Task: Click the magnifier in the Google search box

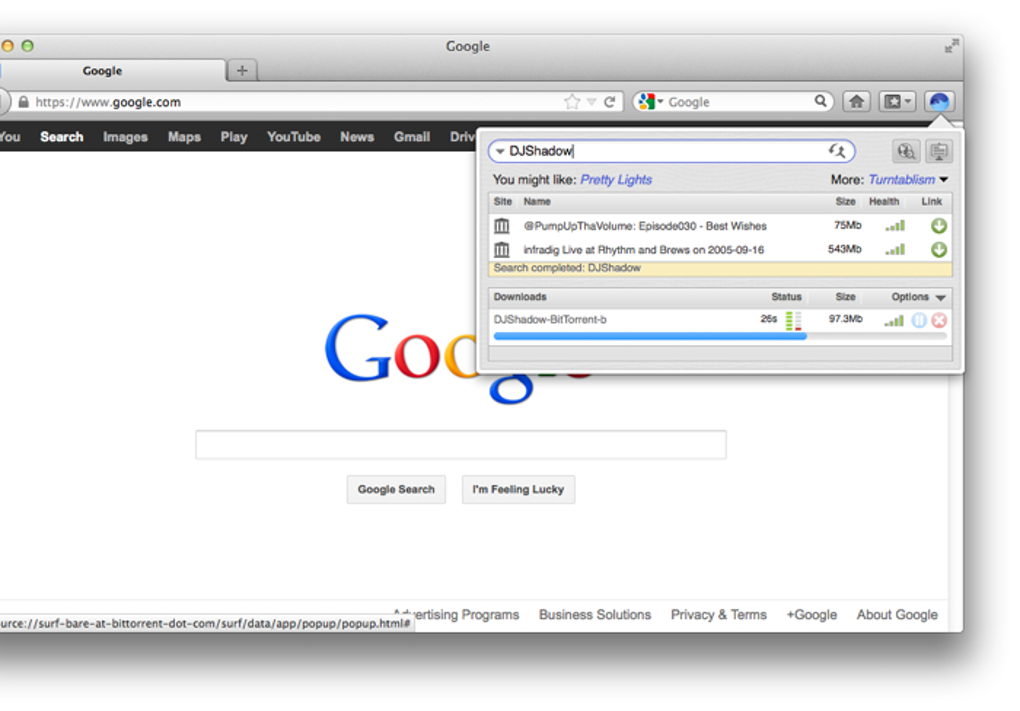Action: [820, 101]
